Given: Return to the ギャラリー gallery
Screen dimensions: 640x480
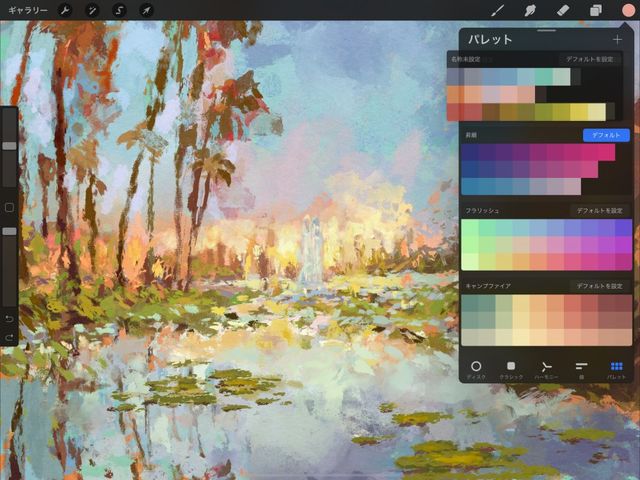Looking at the screenshot, I should [28, 10].
